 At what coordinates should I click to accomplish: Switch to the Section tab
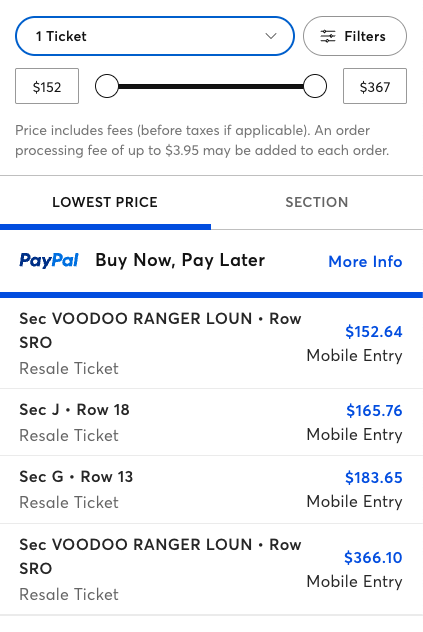[x=317, y=202]
